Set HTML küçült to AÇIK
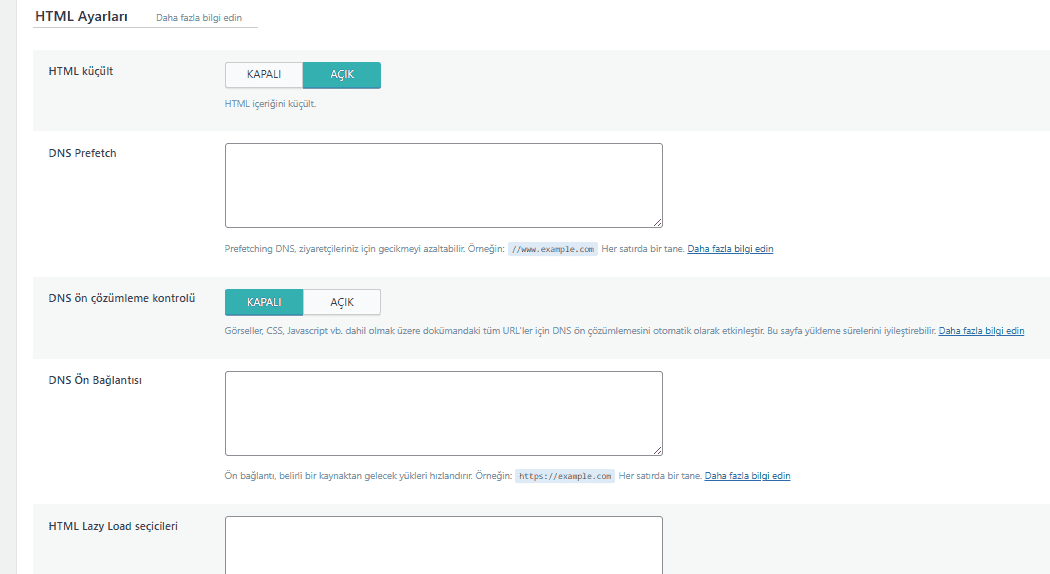 tap(342, 75)
